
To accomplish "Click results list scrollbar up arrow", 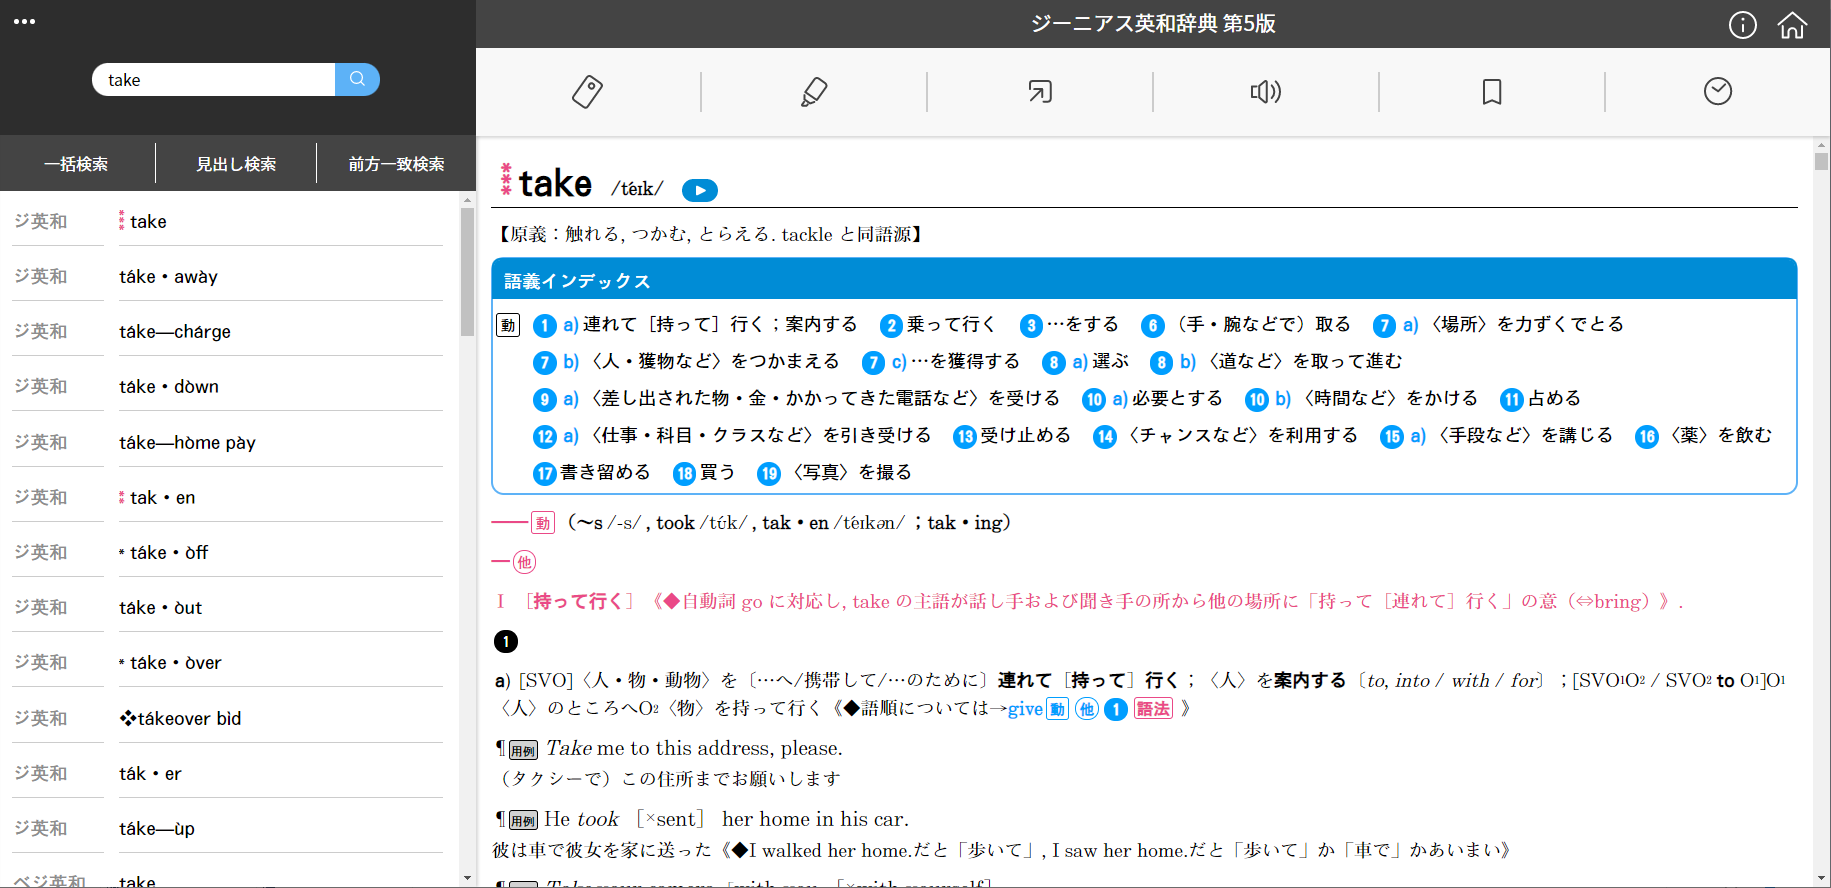I will coord(467,200).
